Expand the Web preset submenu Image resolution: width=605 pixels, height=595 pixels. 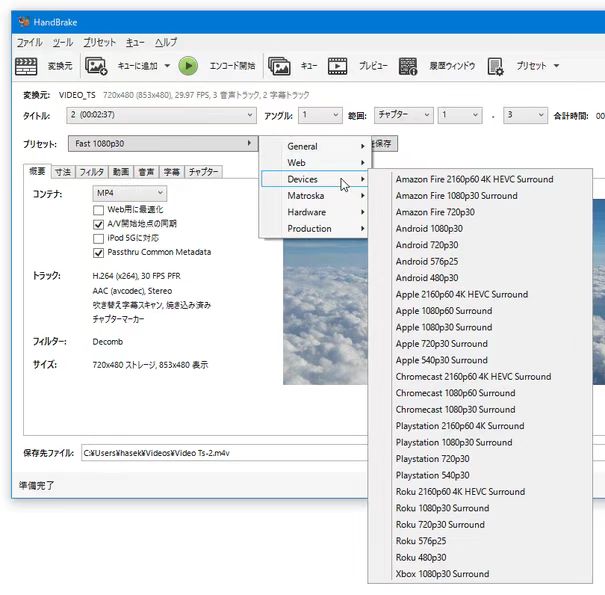(x=314, y=162)
